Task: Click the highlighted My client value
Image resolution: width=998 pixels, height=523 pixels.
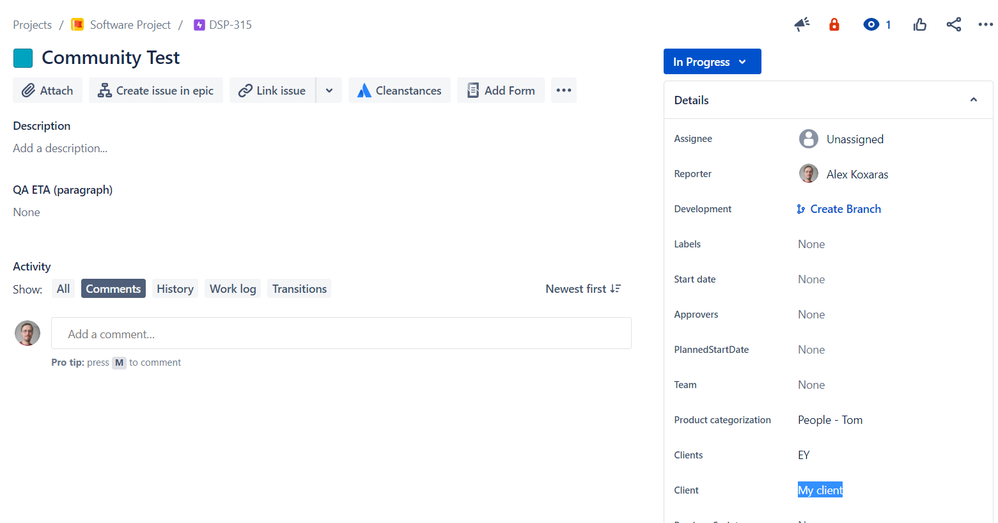Action: 820,490
